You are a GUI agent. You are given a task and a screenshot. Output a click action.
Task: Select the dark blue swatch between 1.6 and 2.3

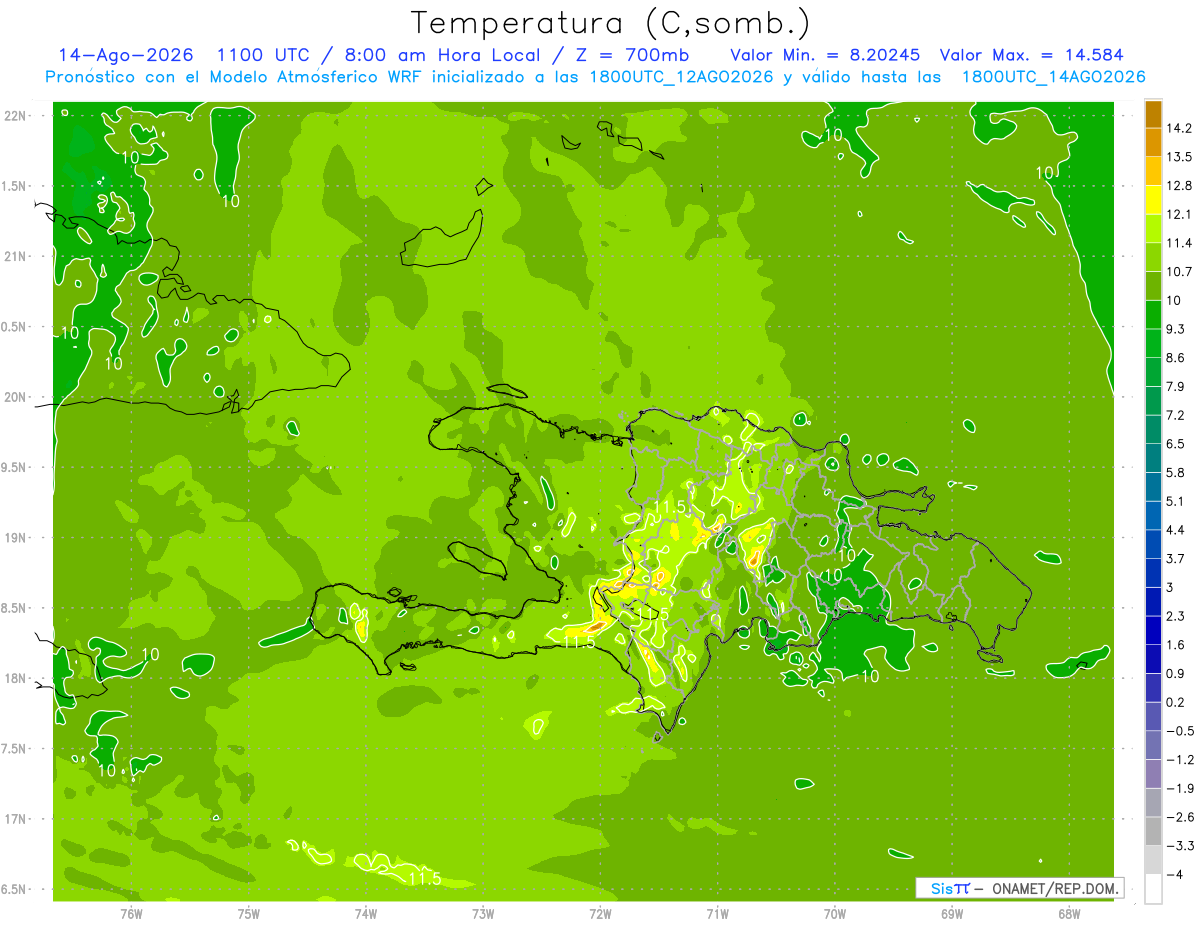(x=1153, y=630)
